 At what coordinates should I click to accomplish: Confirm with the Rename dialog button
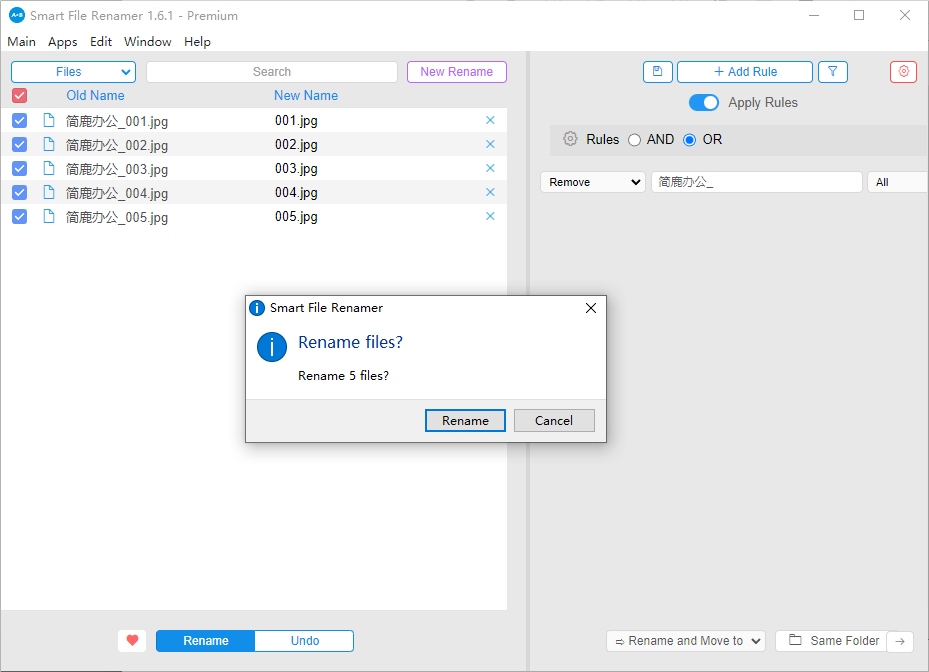pos(465,420)
